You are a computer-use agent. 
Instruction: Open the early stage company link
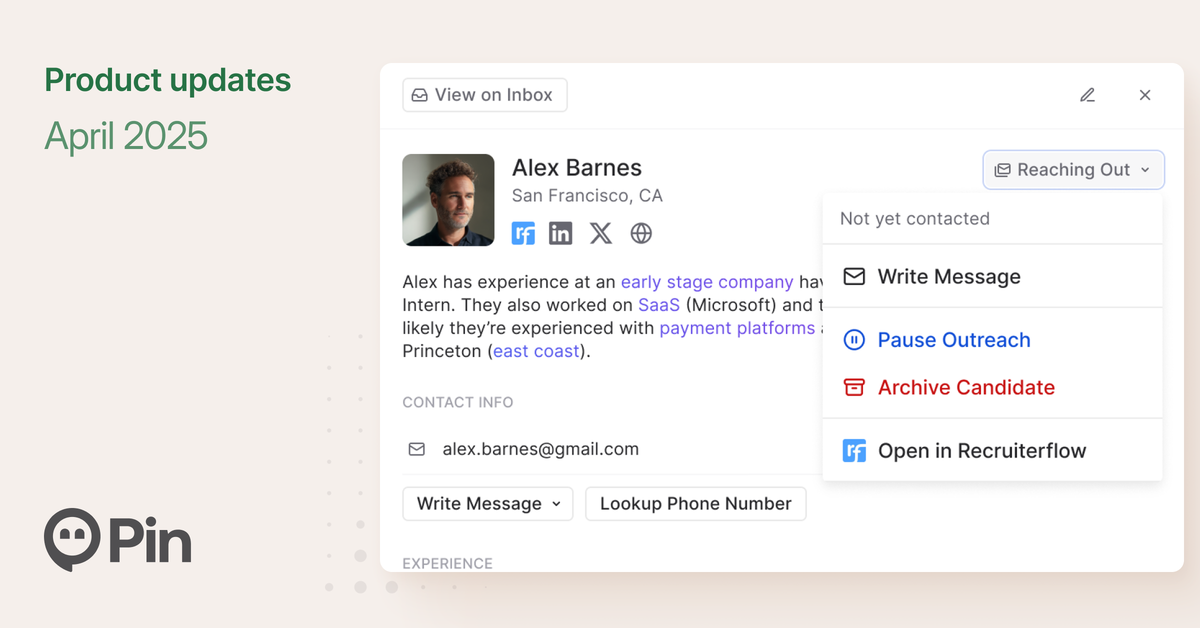[x=707, y=282]
